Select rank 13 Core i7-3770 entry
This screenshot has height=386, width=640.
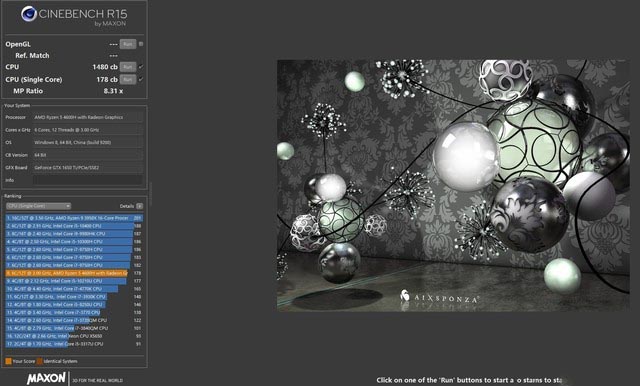click(x=74, y=312)
